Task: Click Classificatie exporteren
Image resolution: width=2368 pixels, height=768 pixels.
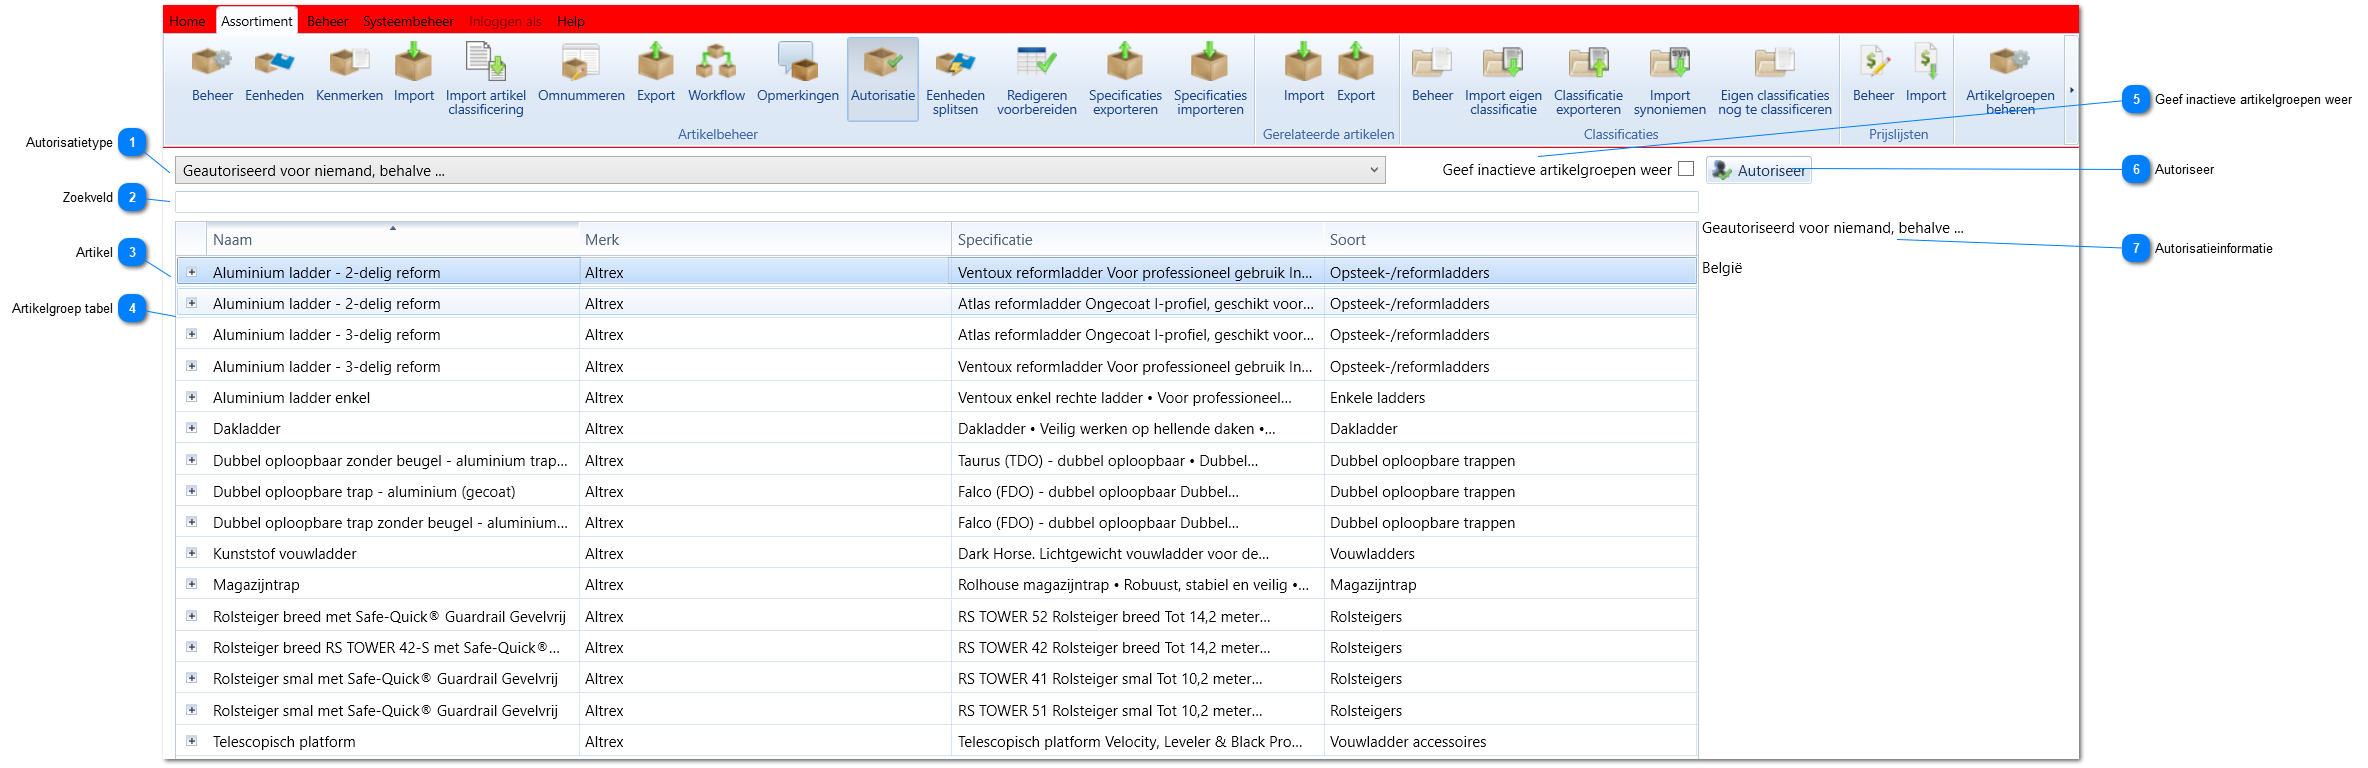Action: point(1588,80)
